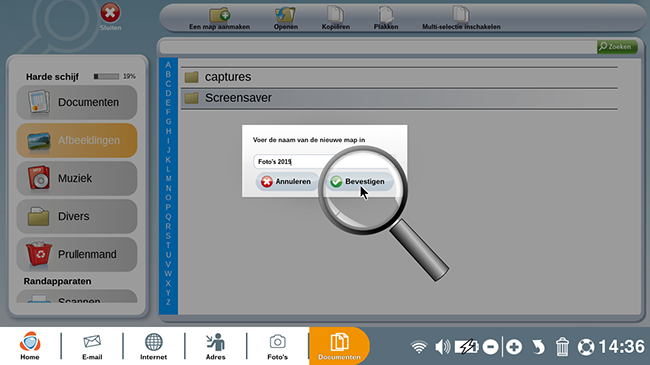The width and height of the screenshot is (650, 365).
Task: Create a new folder with Een map aanmaken
Action: tap(220, 19)
